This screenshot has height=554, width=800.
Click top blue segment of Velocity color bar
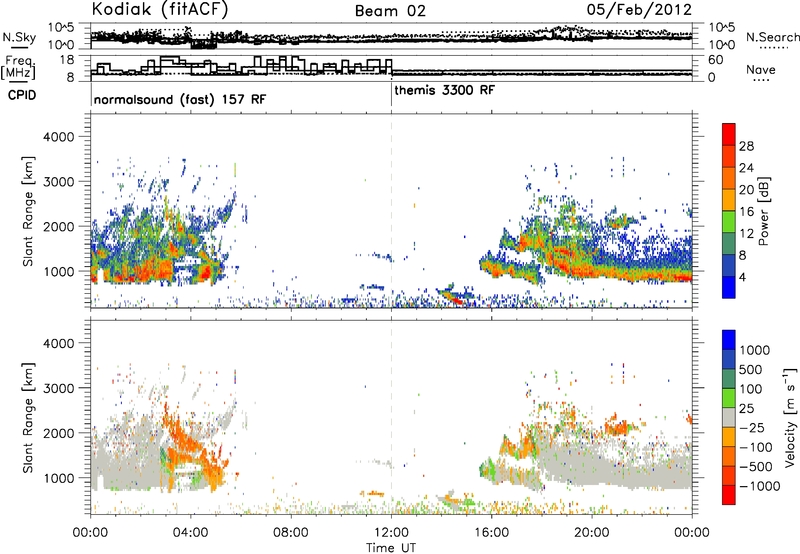point(729,340)
